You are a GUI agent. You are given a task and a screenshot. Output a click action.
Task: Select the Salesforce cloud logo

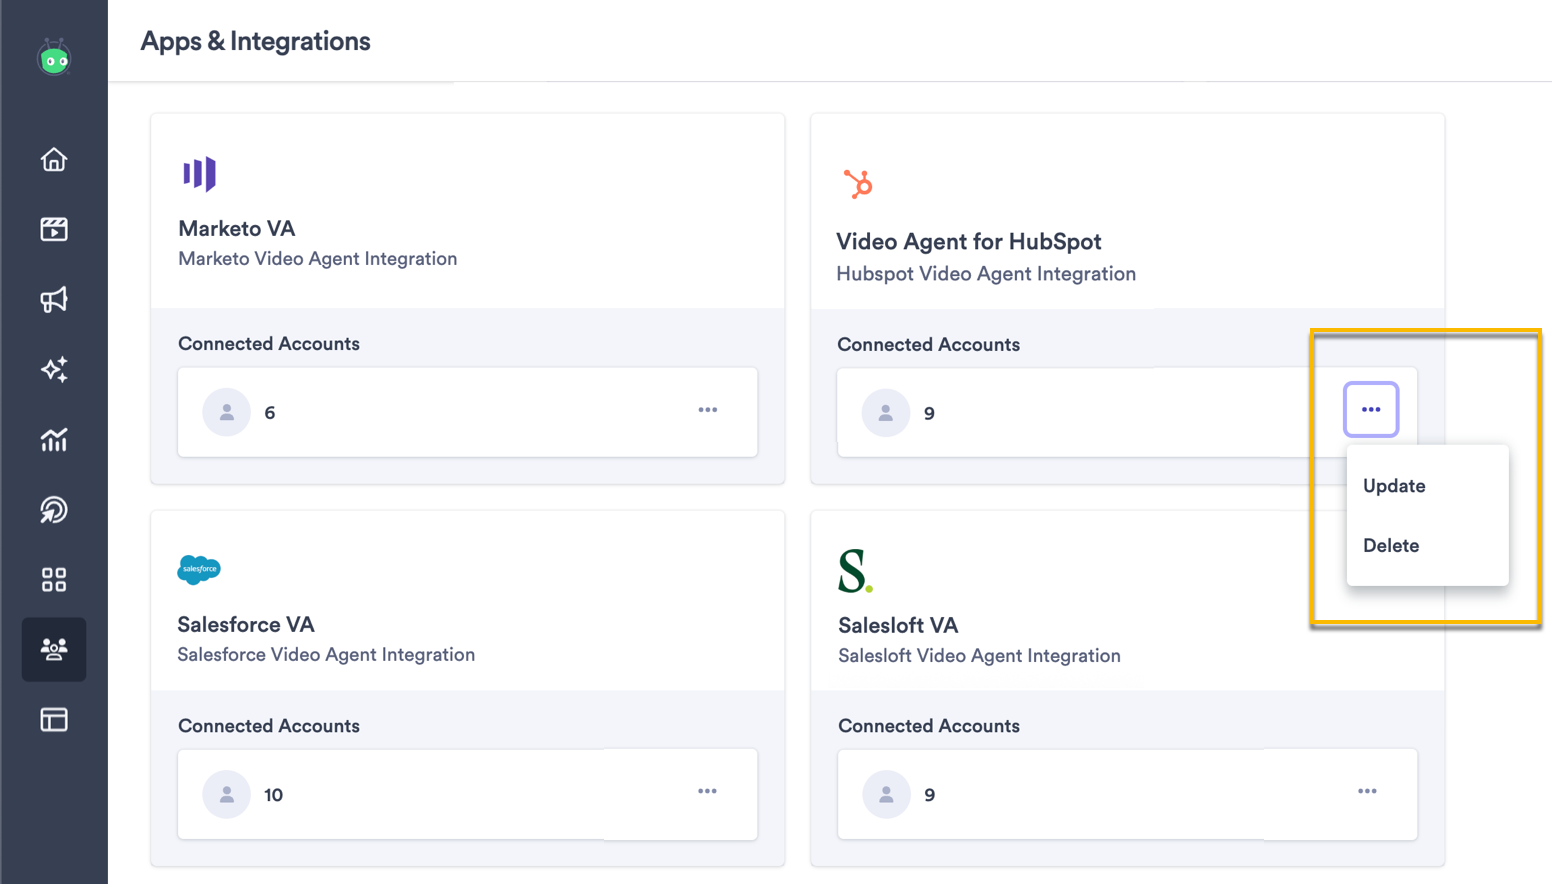[x=199, y=569]
